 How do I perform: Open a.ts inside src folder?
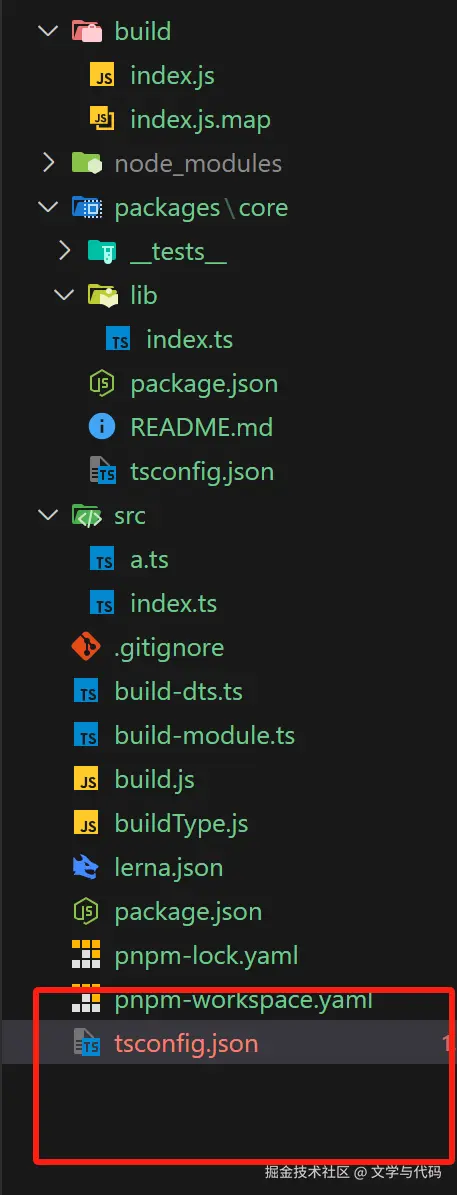coord(149,559)
